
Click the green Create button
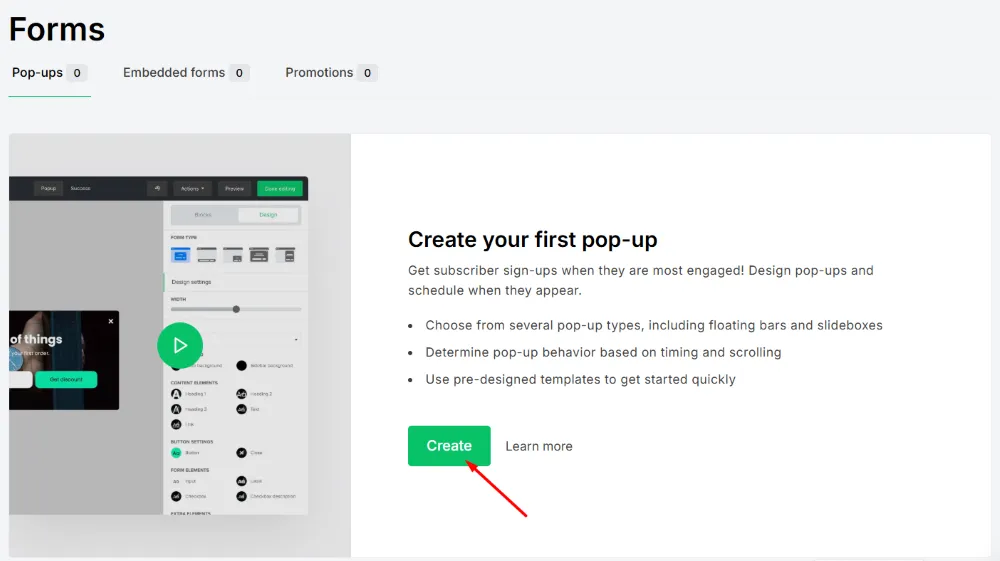(x=449, y=446)
